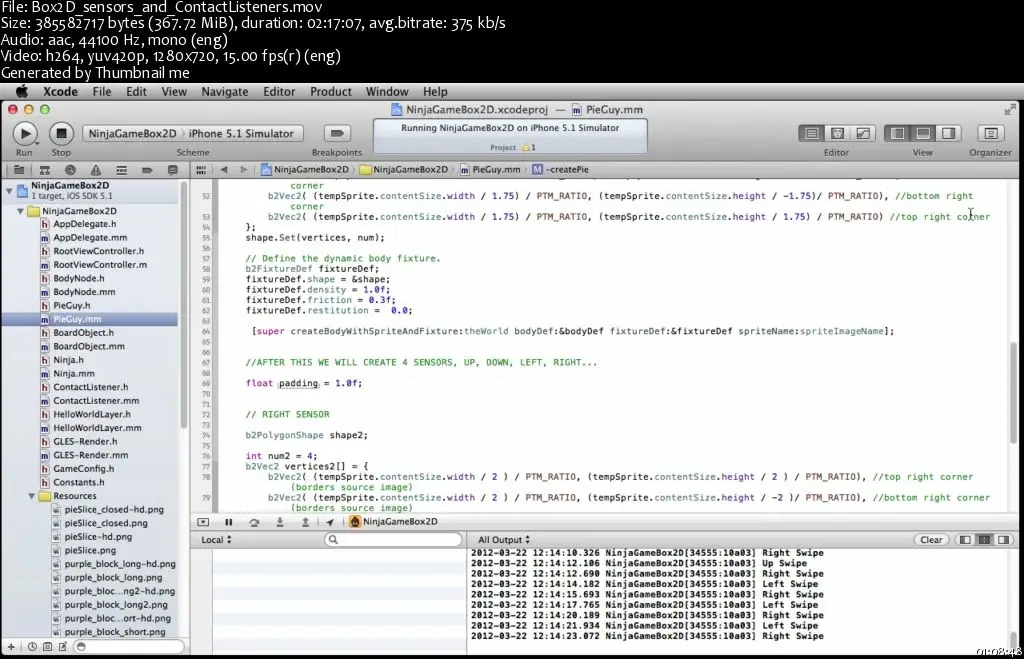Filter navigator to unsaved files
This screenshot has height=659, width=1024.
pyautogui.click(x=63, y=647)
